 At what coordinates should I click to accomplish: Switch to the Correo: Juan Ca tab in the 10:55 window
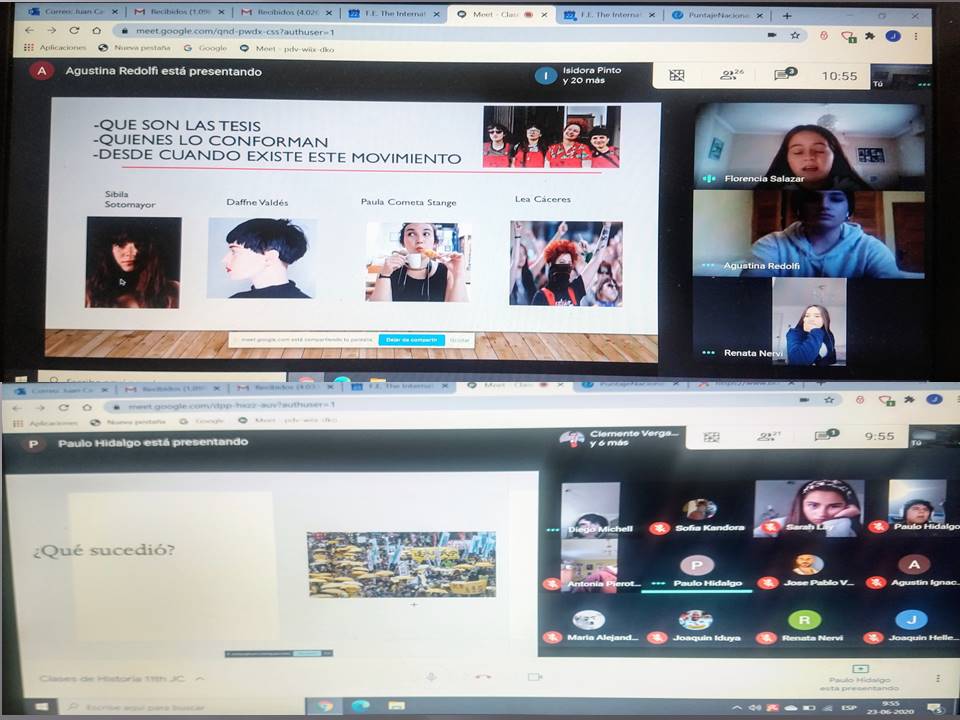pyautogui.click(x=72, y=12)
